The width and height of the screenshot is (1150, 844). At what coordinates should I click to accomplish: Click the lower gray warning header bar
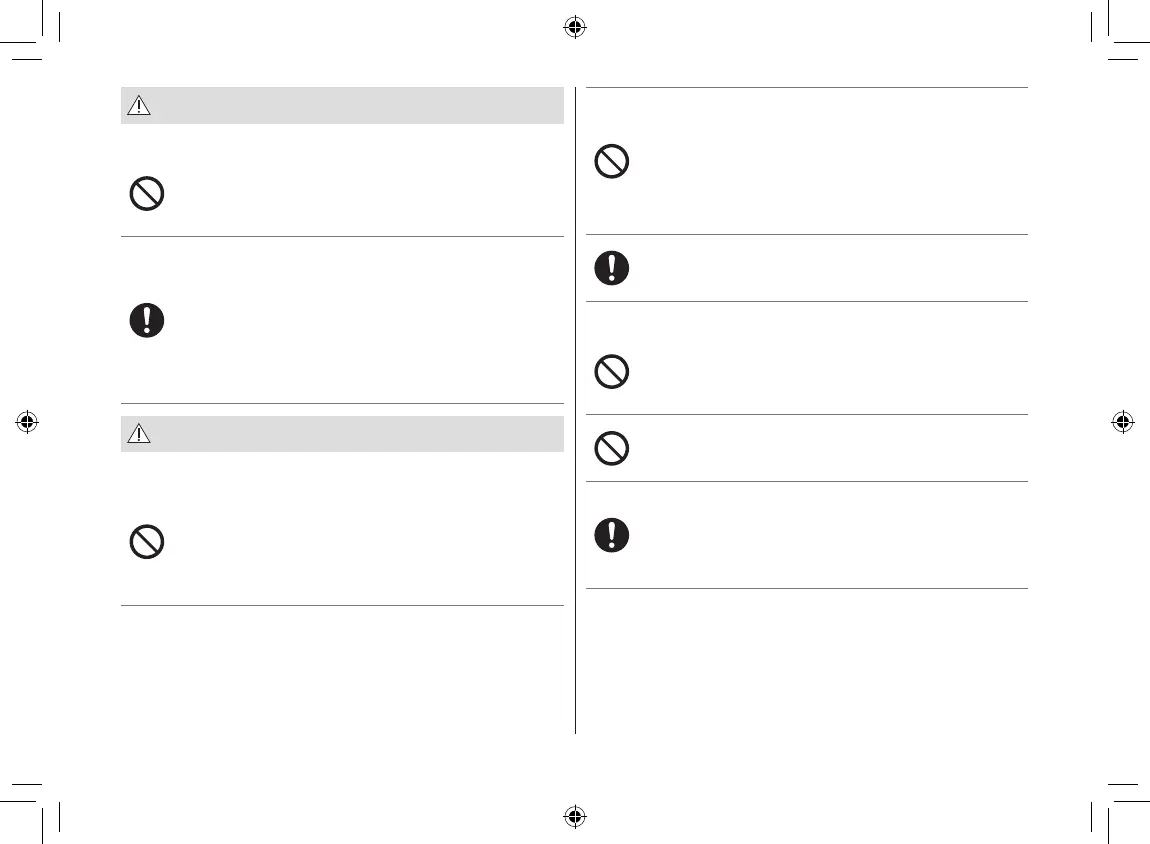pyautogui.click(x=350, y=434)
